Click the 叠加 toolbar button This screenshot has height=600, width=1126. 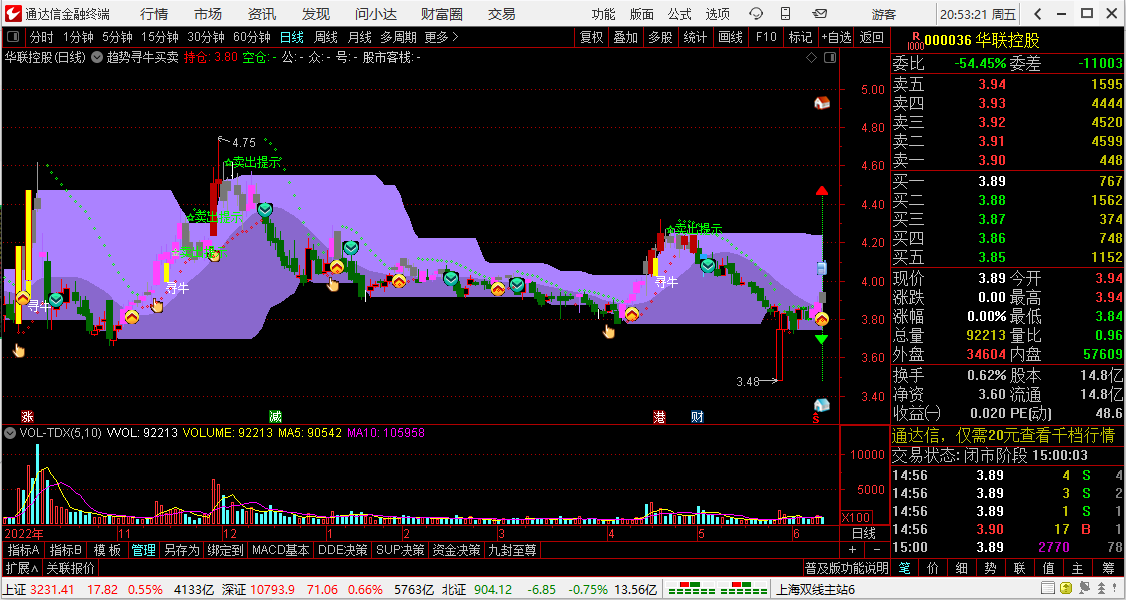pyautogui.click(x=625, y=37)
